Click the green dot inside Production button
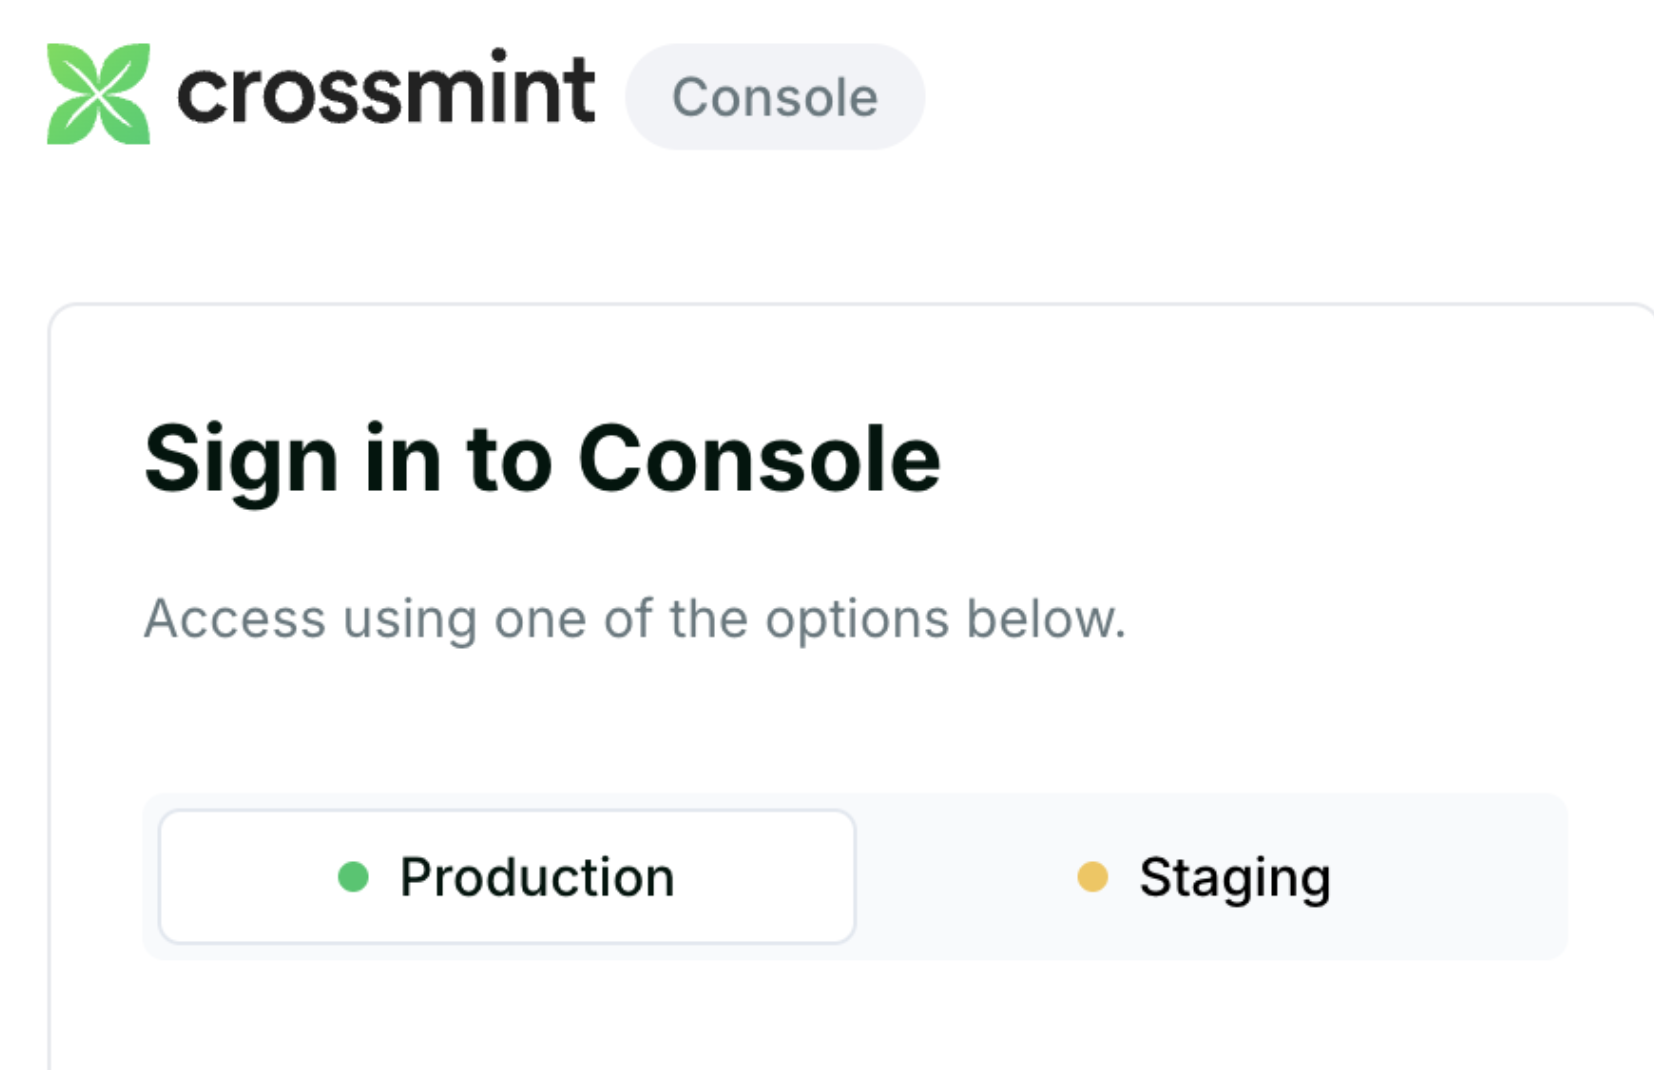Image resolution: width=1654 pixels, height=1070 pixels. (x=353, y=877)
